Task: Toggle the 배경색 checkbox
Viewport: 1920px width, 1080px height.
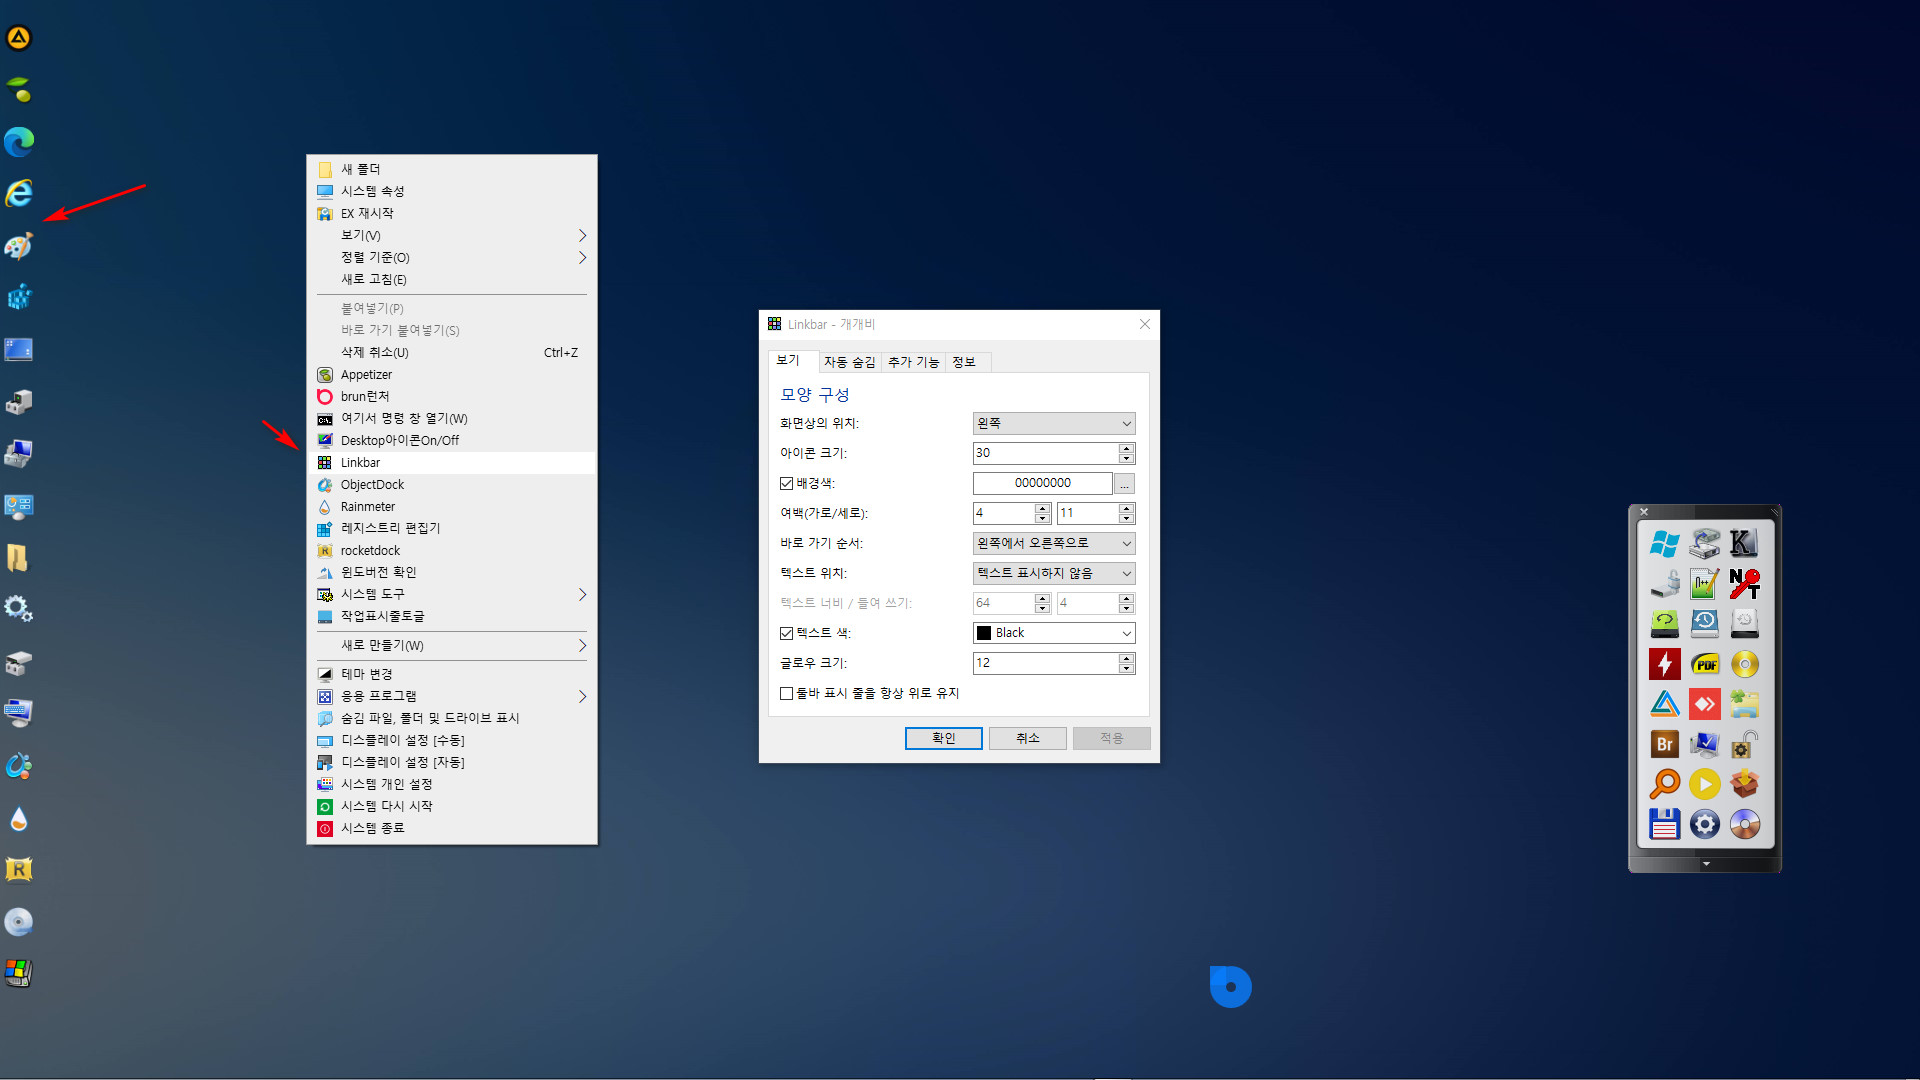Action: coord(786,483)
